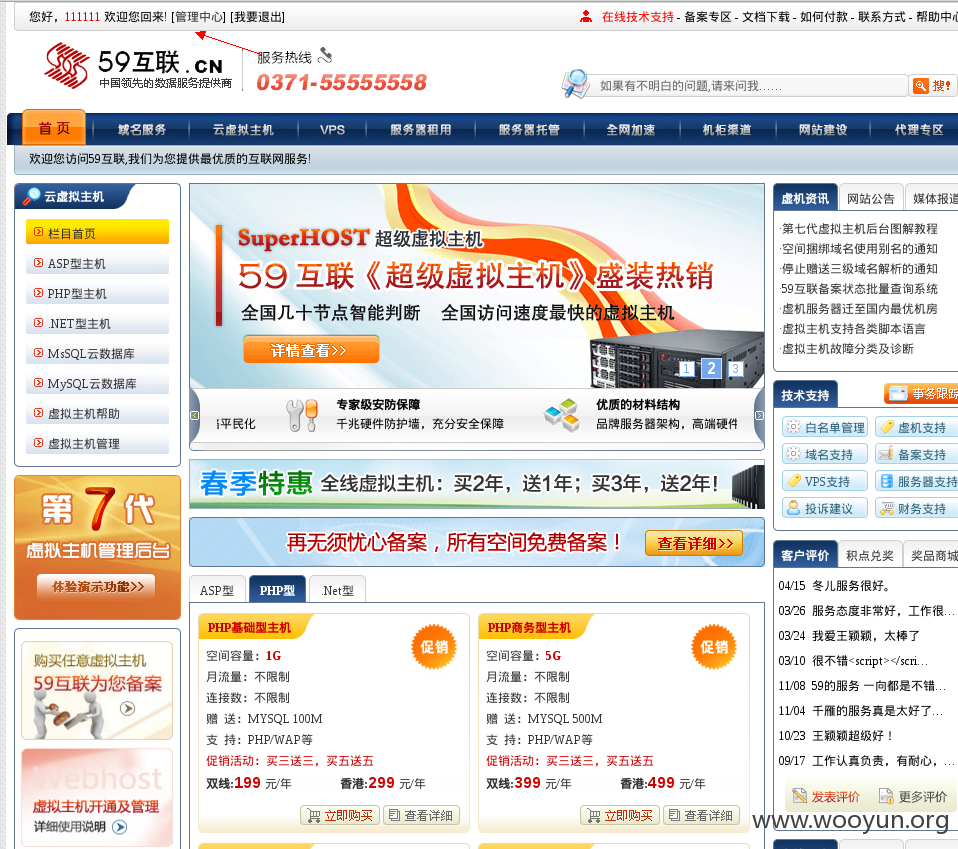Open 服务器托管 navigation menu
Image resolution: width=958 pixels, height=849 pixels.
click(529, 129)
